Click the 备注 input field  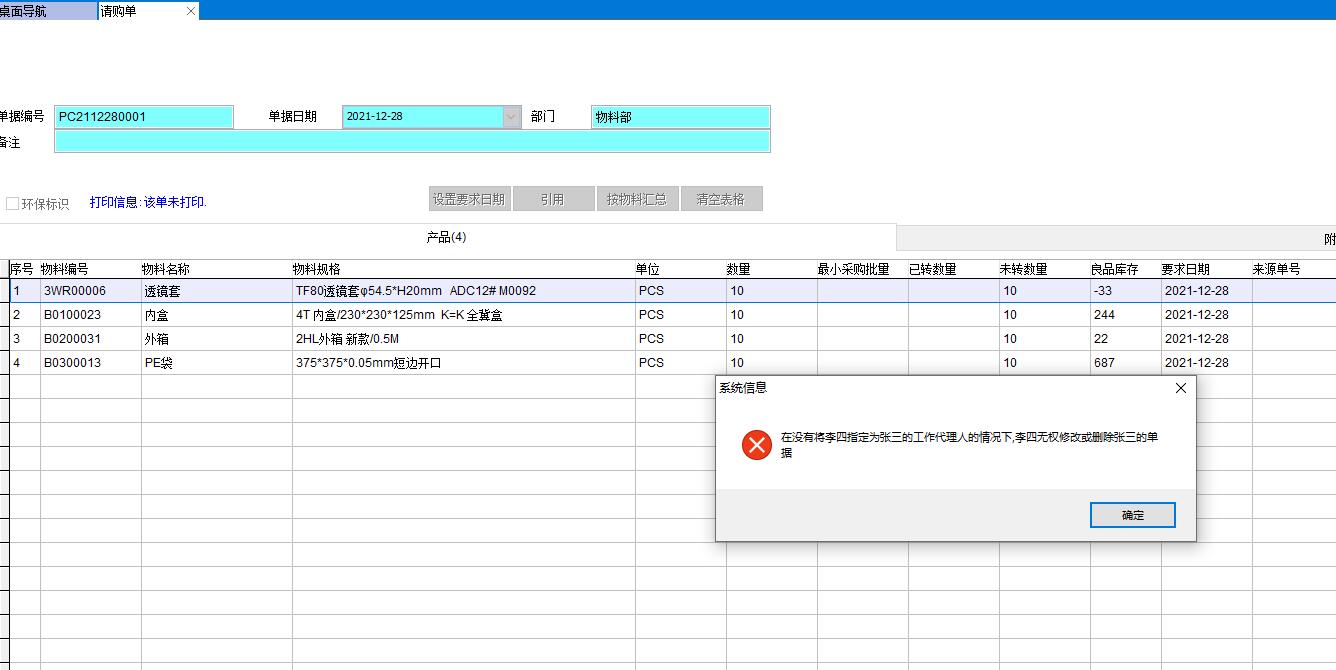pos(413,141)
